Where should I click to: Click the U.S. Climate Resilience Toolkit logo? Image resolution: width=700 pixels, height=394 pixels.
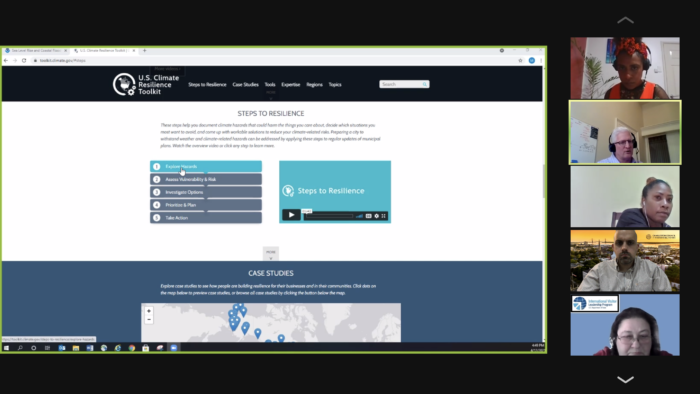tap(146, 84)
